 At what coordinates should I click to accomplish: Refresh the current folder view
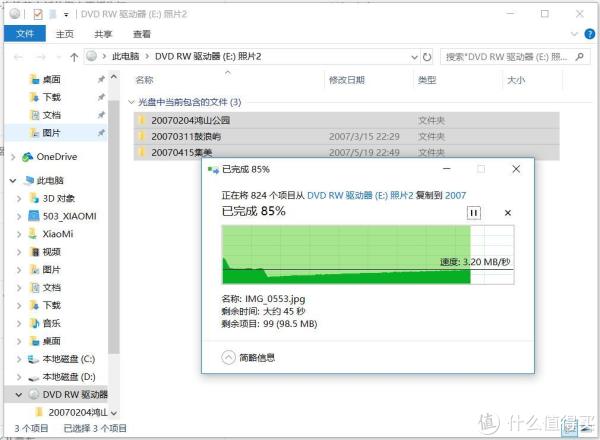tap(428, 57)
